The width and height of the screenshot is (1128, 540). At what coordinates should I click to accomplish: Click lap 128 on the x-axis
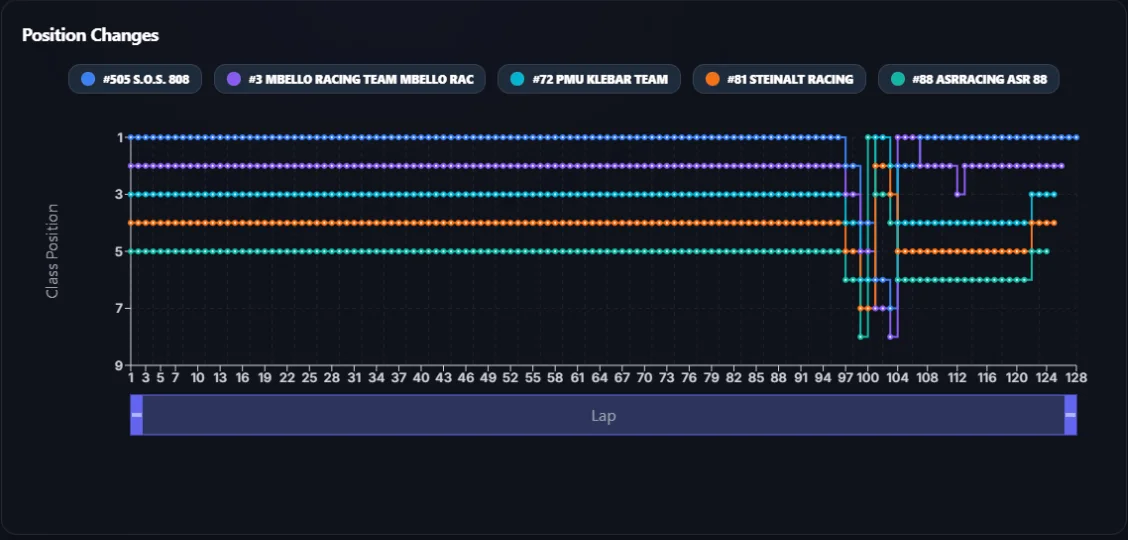click(x=1076, y=377)
